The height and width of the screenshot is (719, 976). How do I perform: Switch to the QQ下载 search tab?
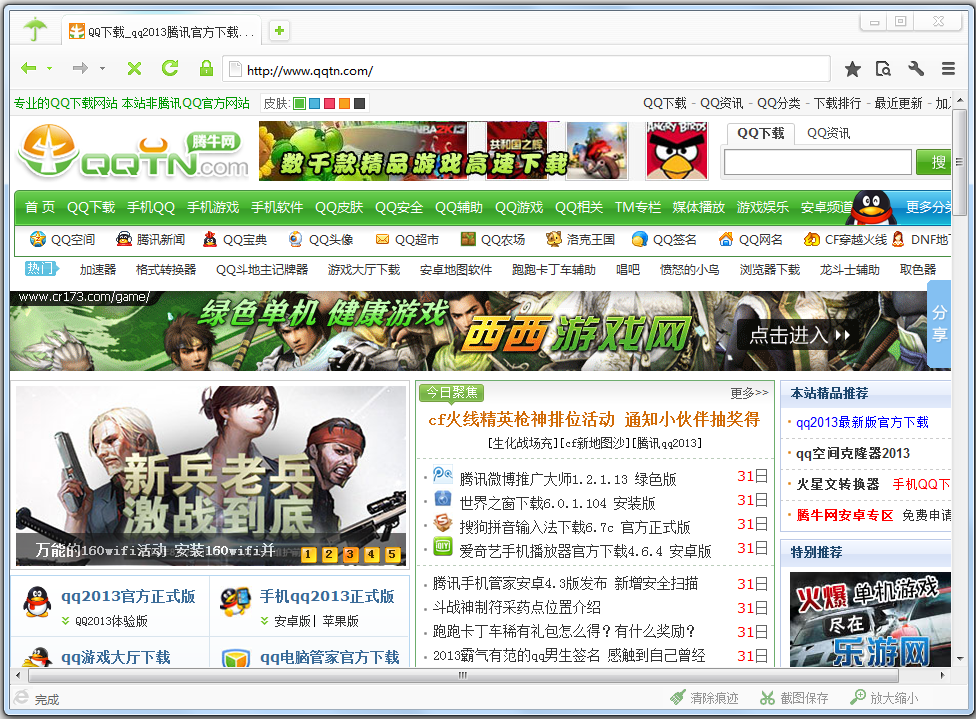tap(761, 133)
